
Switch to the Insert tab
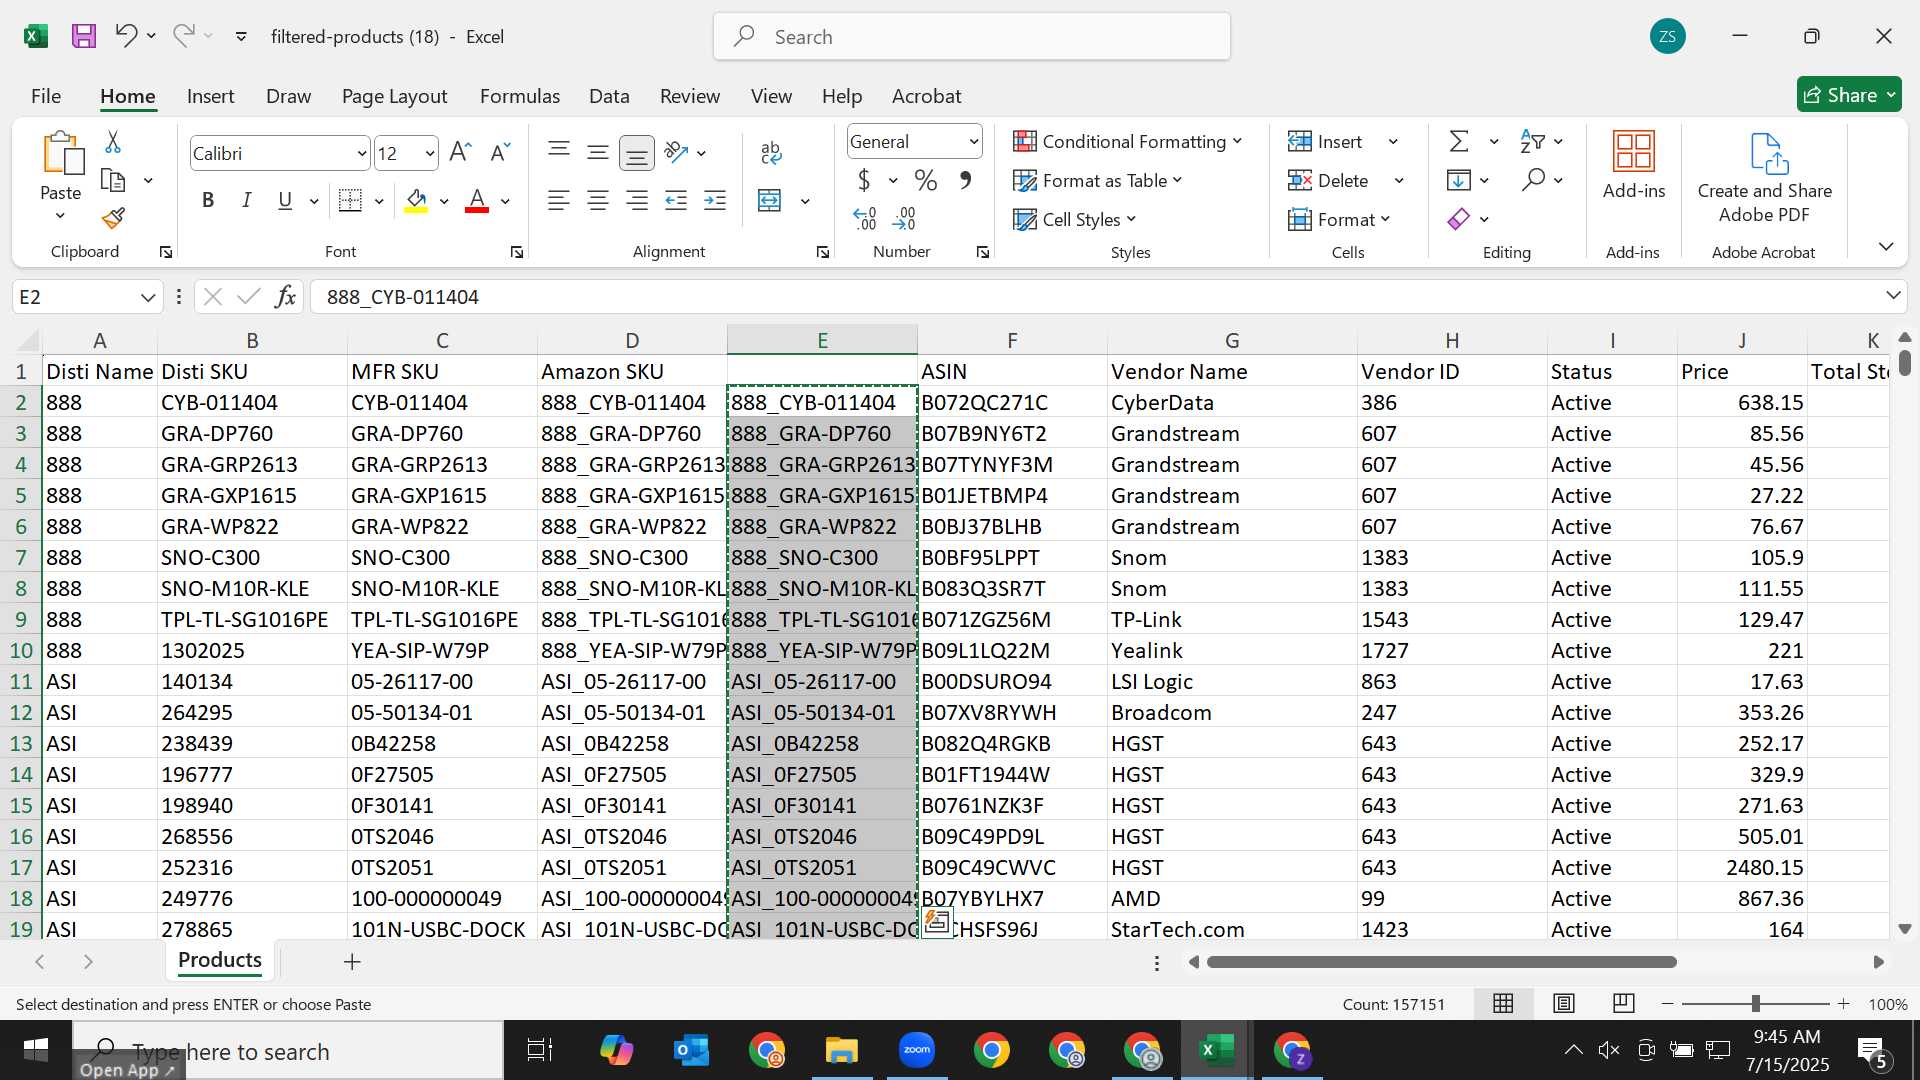click(x=210, y=96)
